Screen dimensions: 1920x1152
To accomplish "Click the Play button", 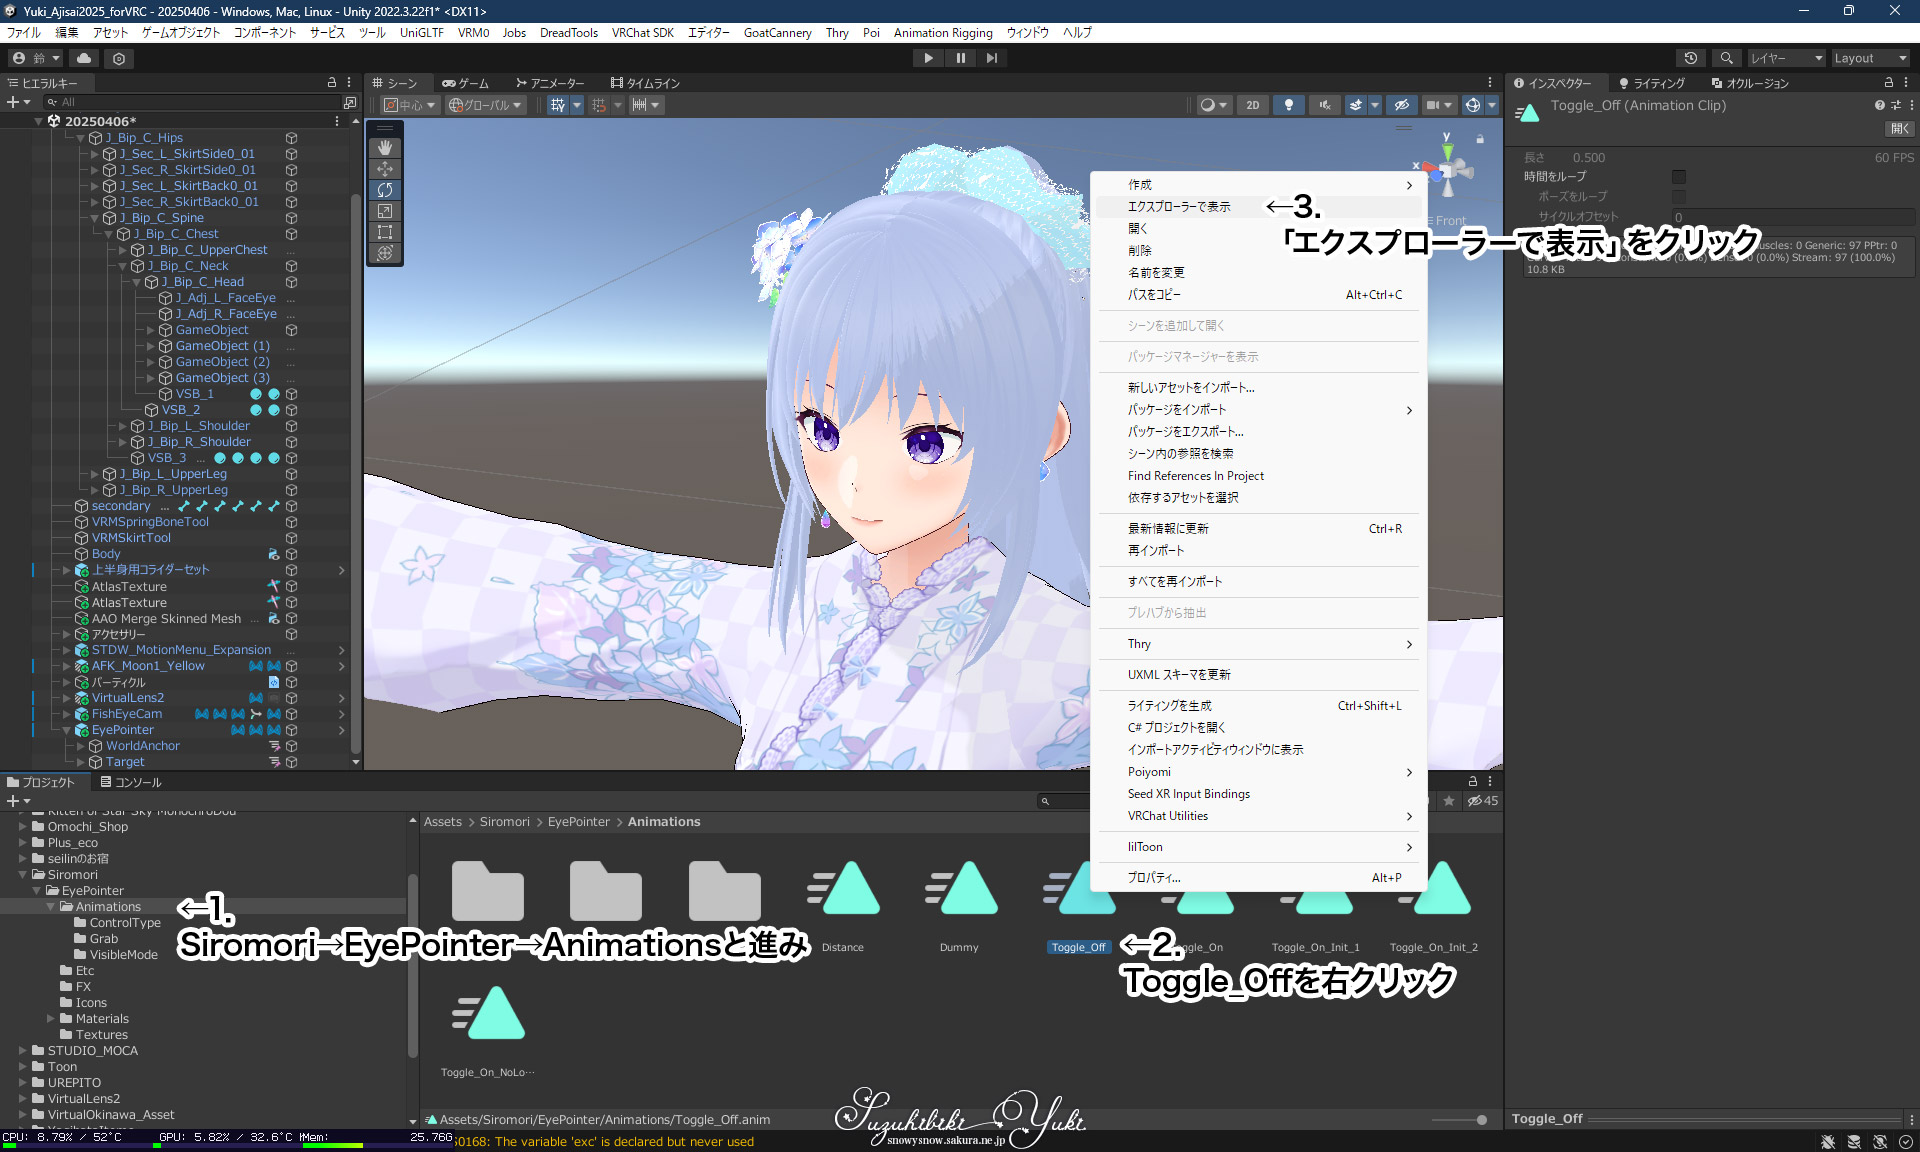I will (928, 58).
